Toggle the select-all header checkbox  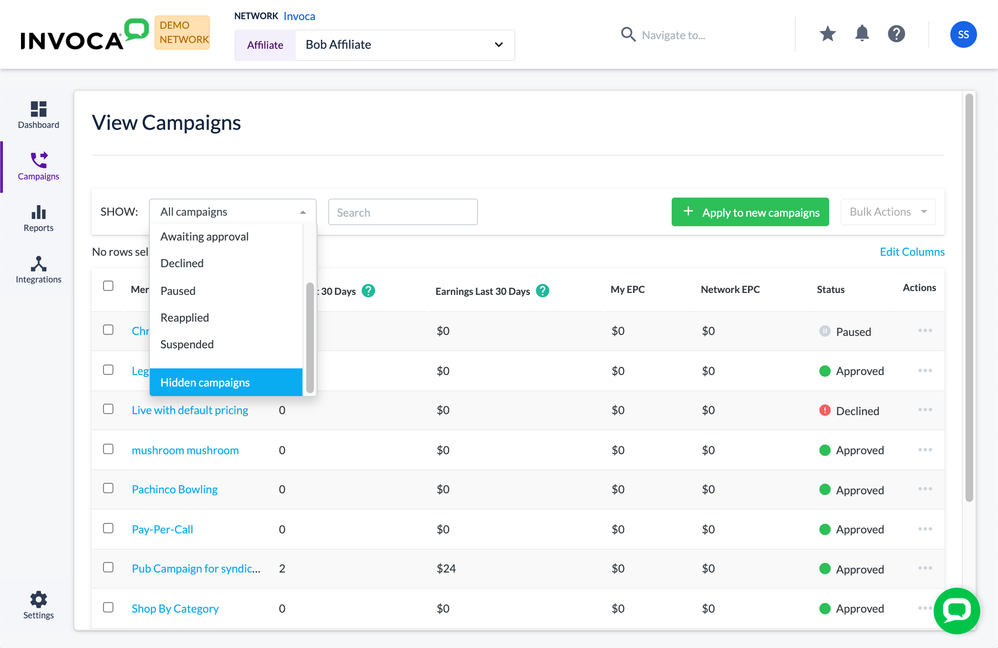pyautogui.click(x=108, y=286)
